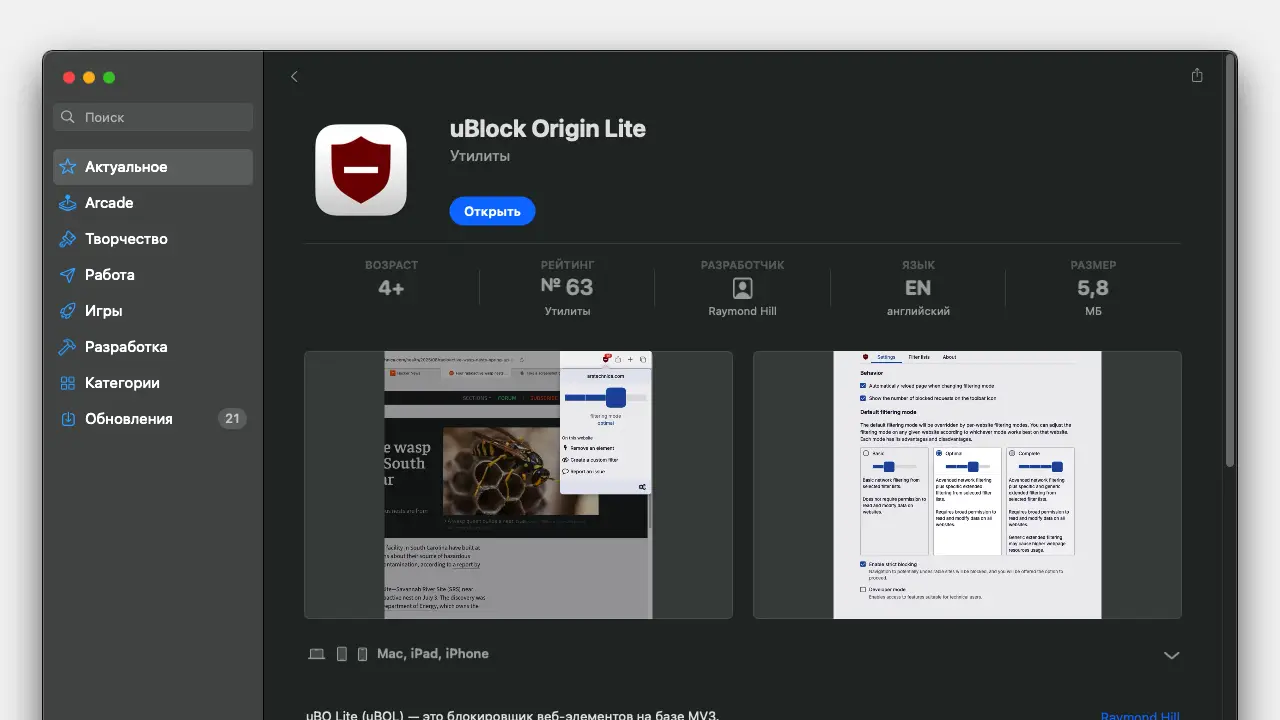
Task: Click the Работа paper plane icon
Action: (x=68, y=275)
